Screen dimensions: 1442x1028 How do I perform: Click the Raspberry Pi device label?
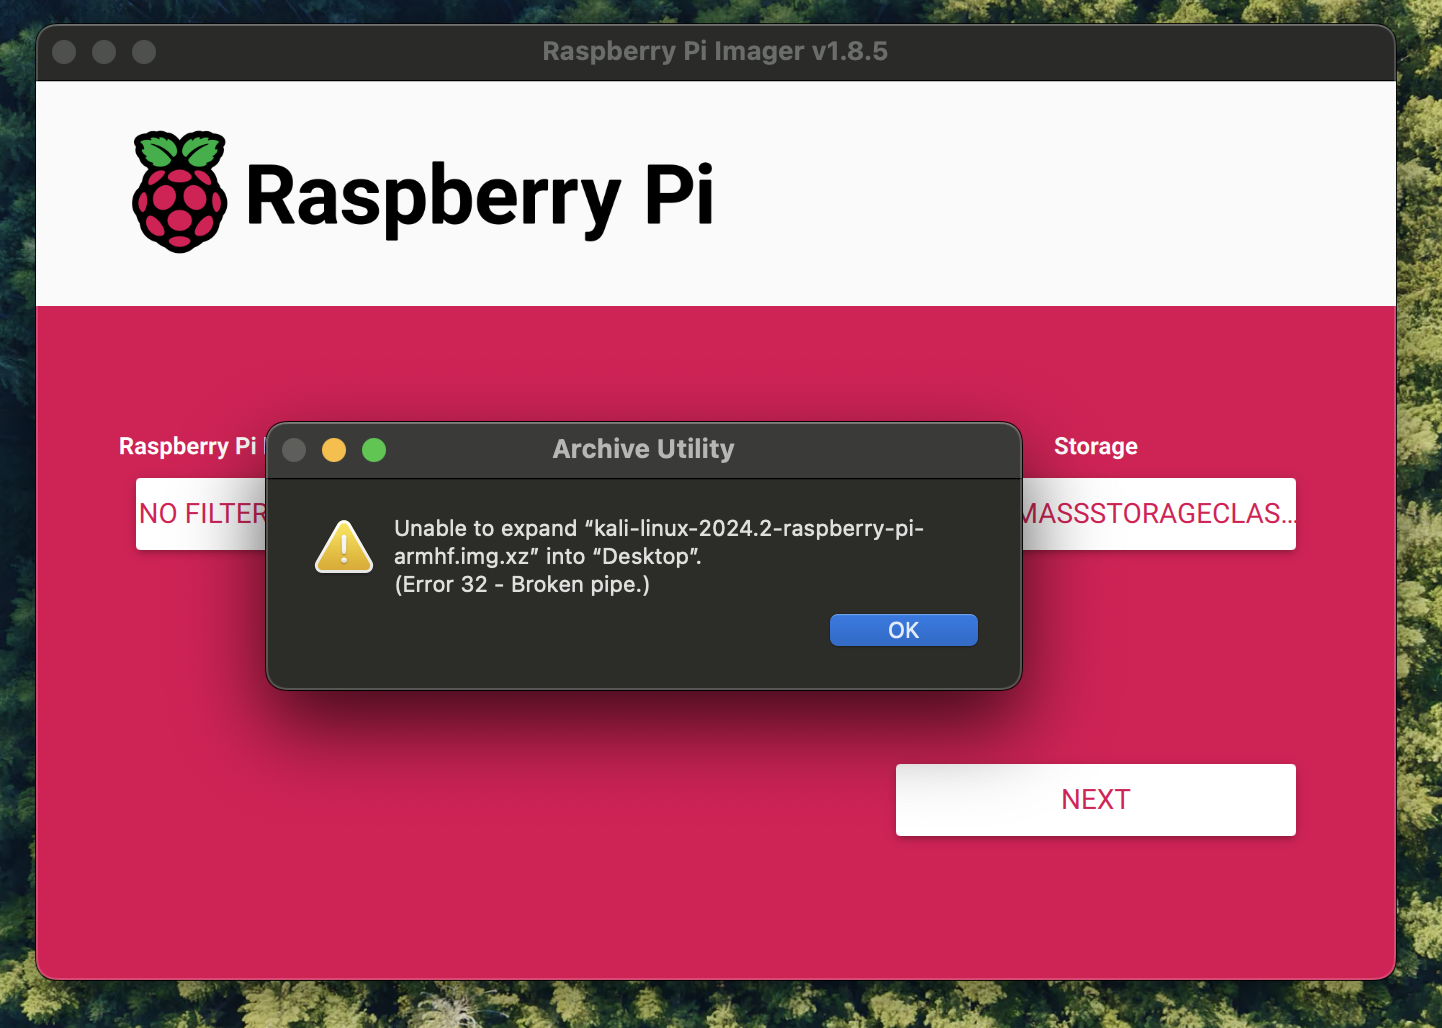[187, 446]
